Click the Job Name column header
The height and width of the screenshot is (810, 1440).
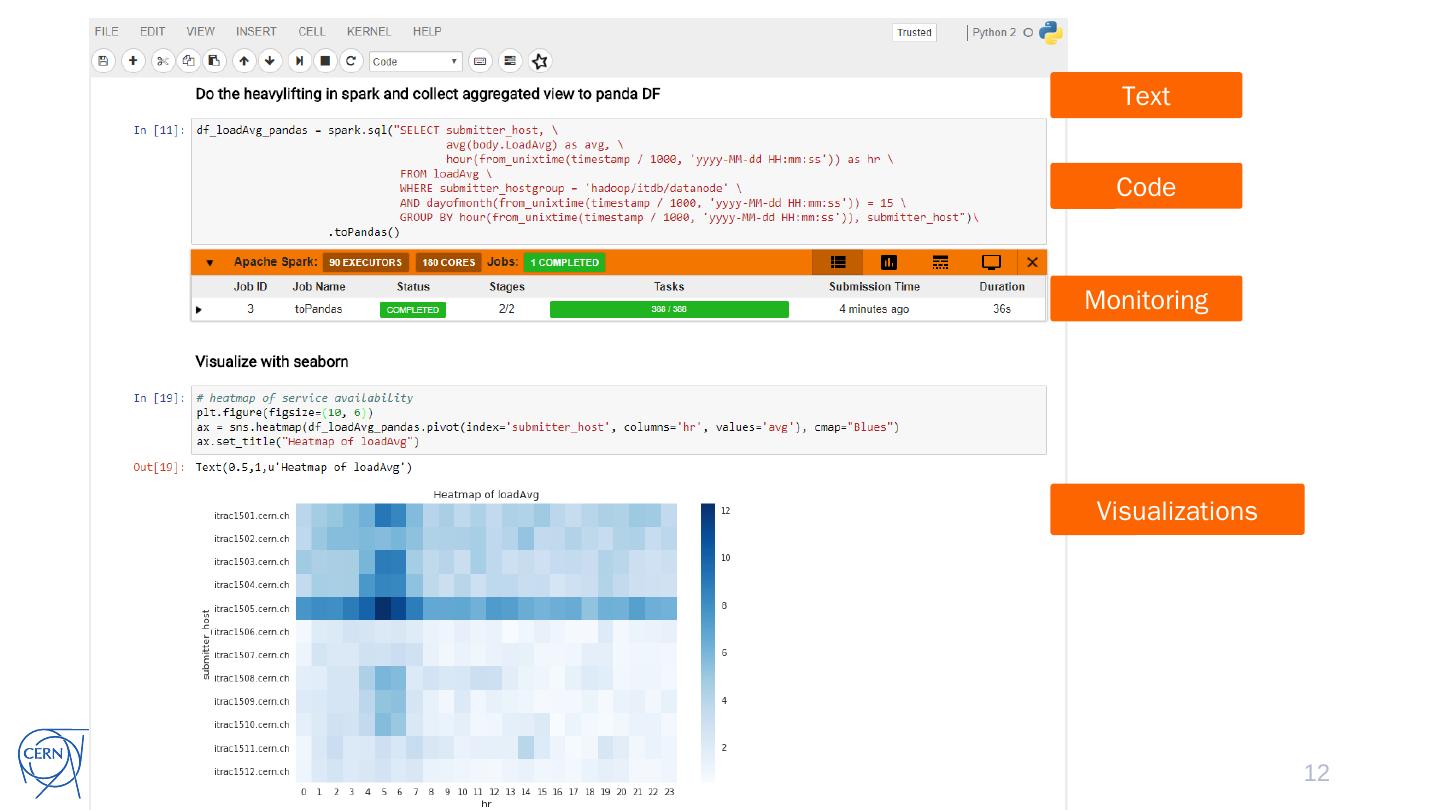tap(319, 287)
